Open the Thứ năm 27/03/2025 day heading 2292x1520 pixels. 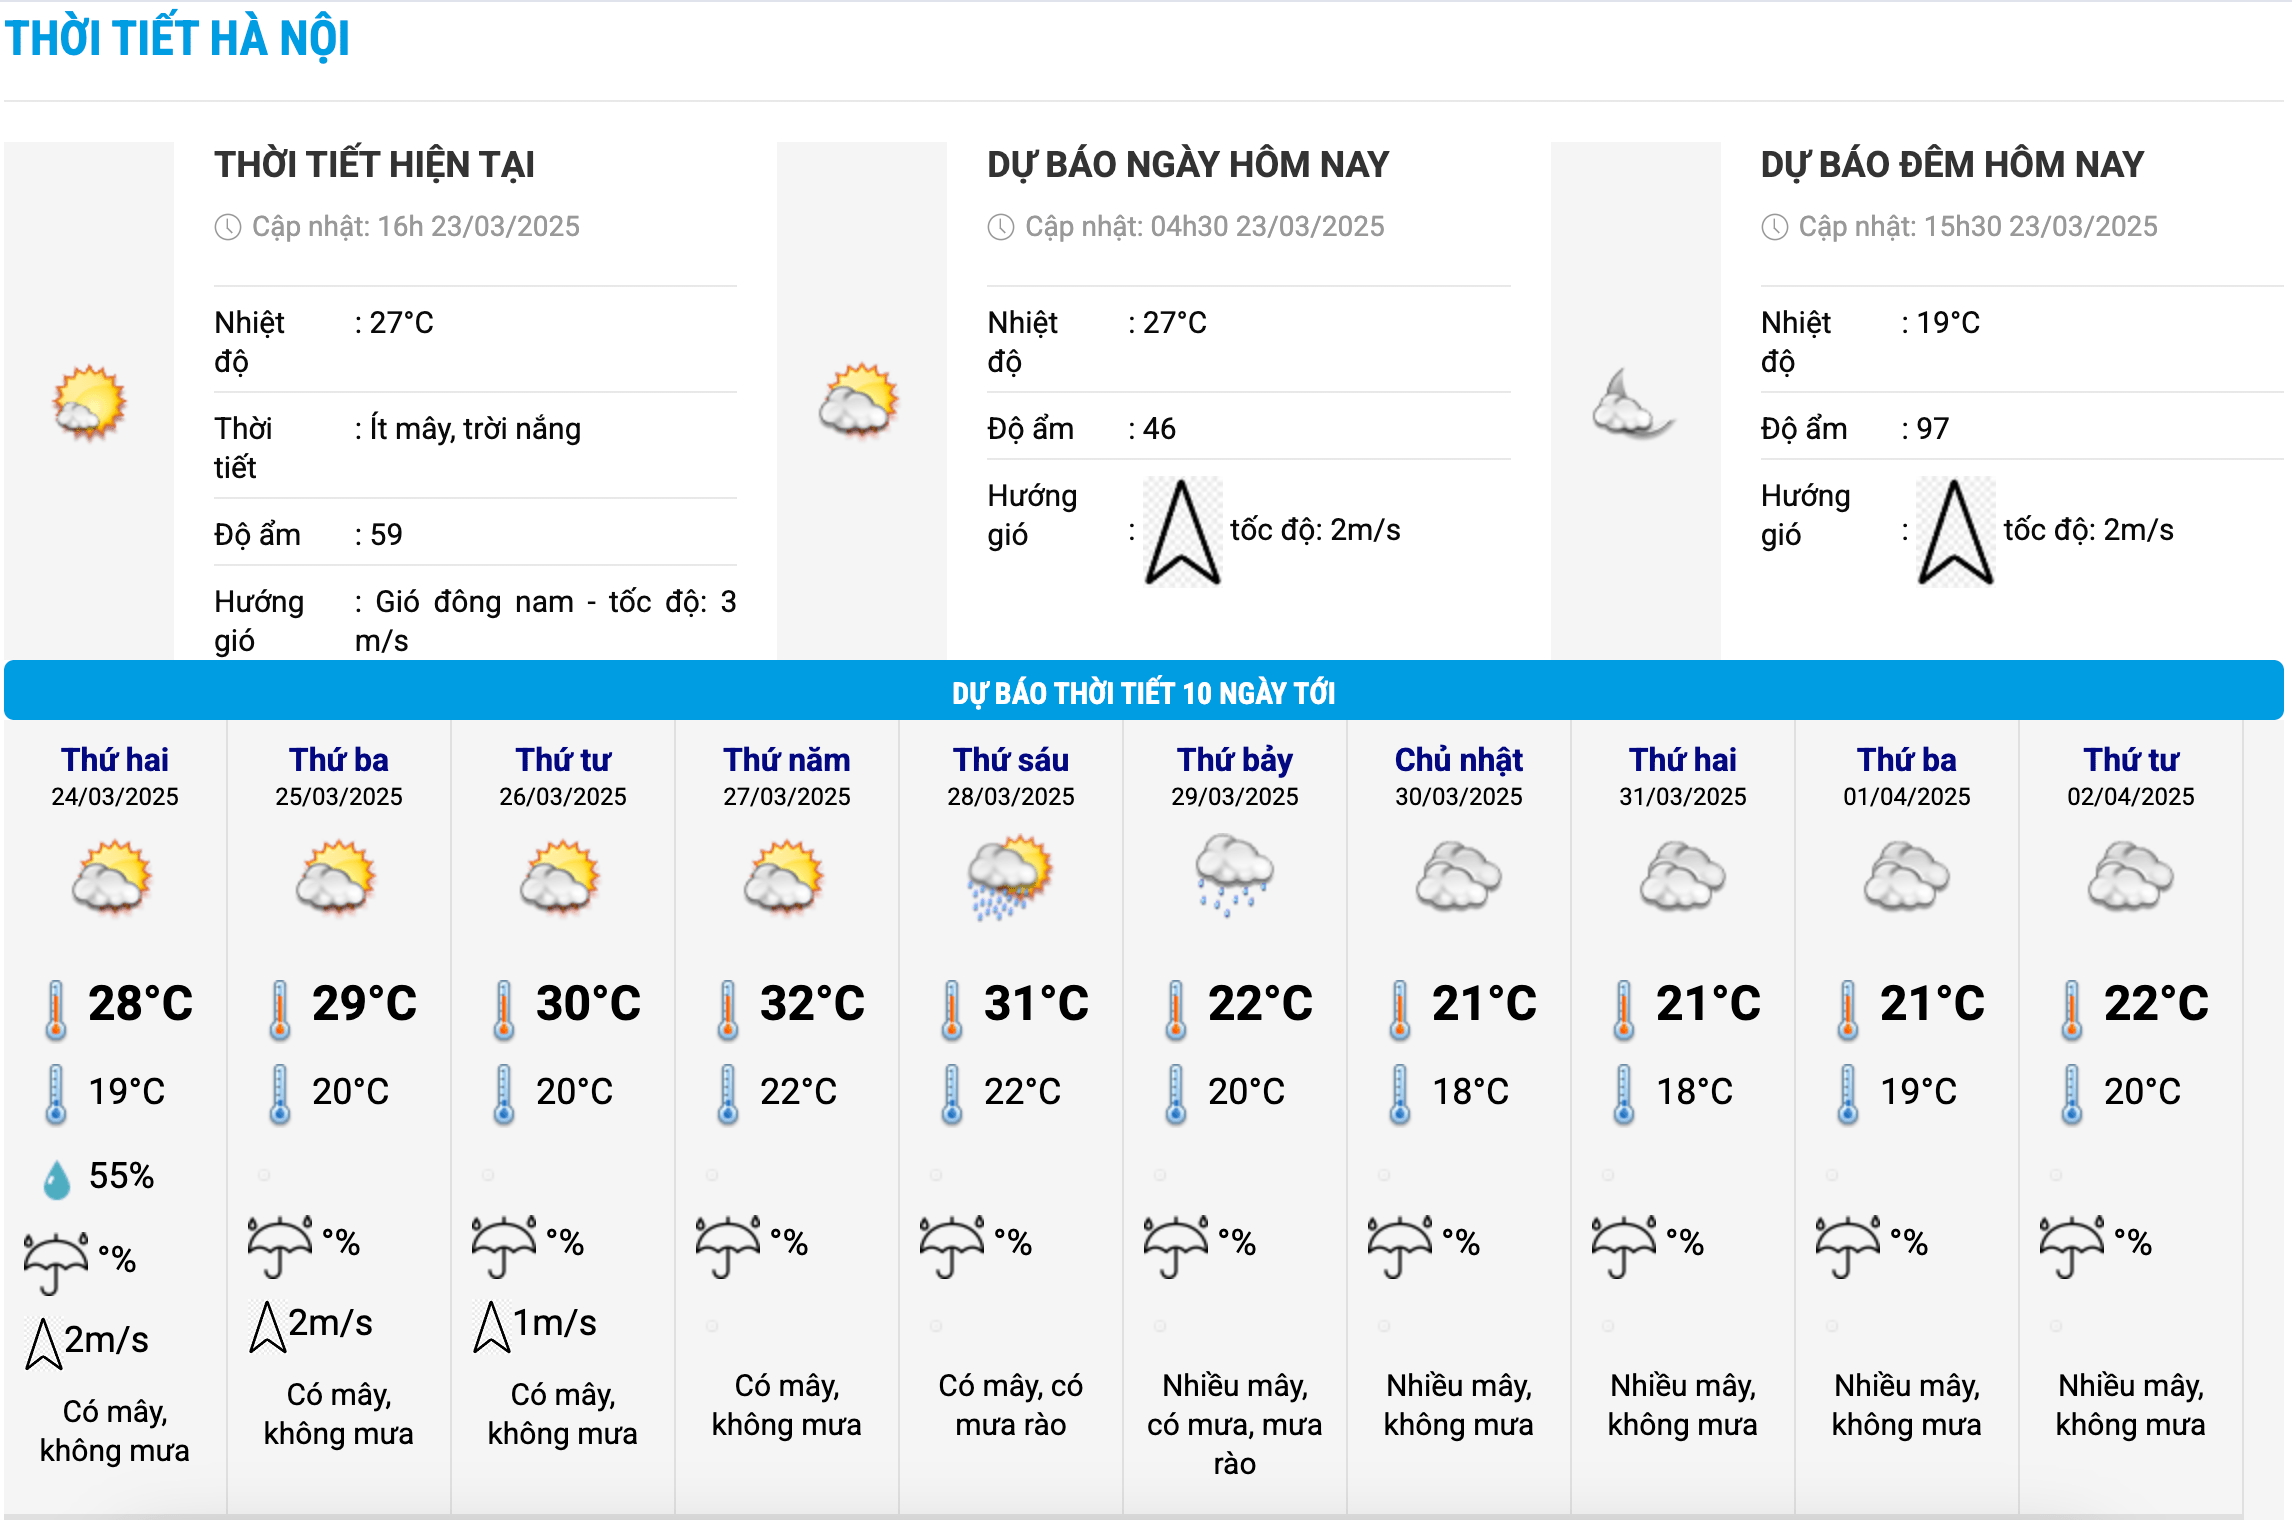(x=787, y=760)
